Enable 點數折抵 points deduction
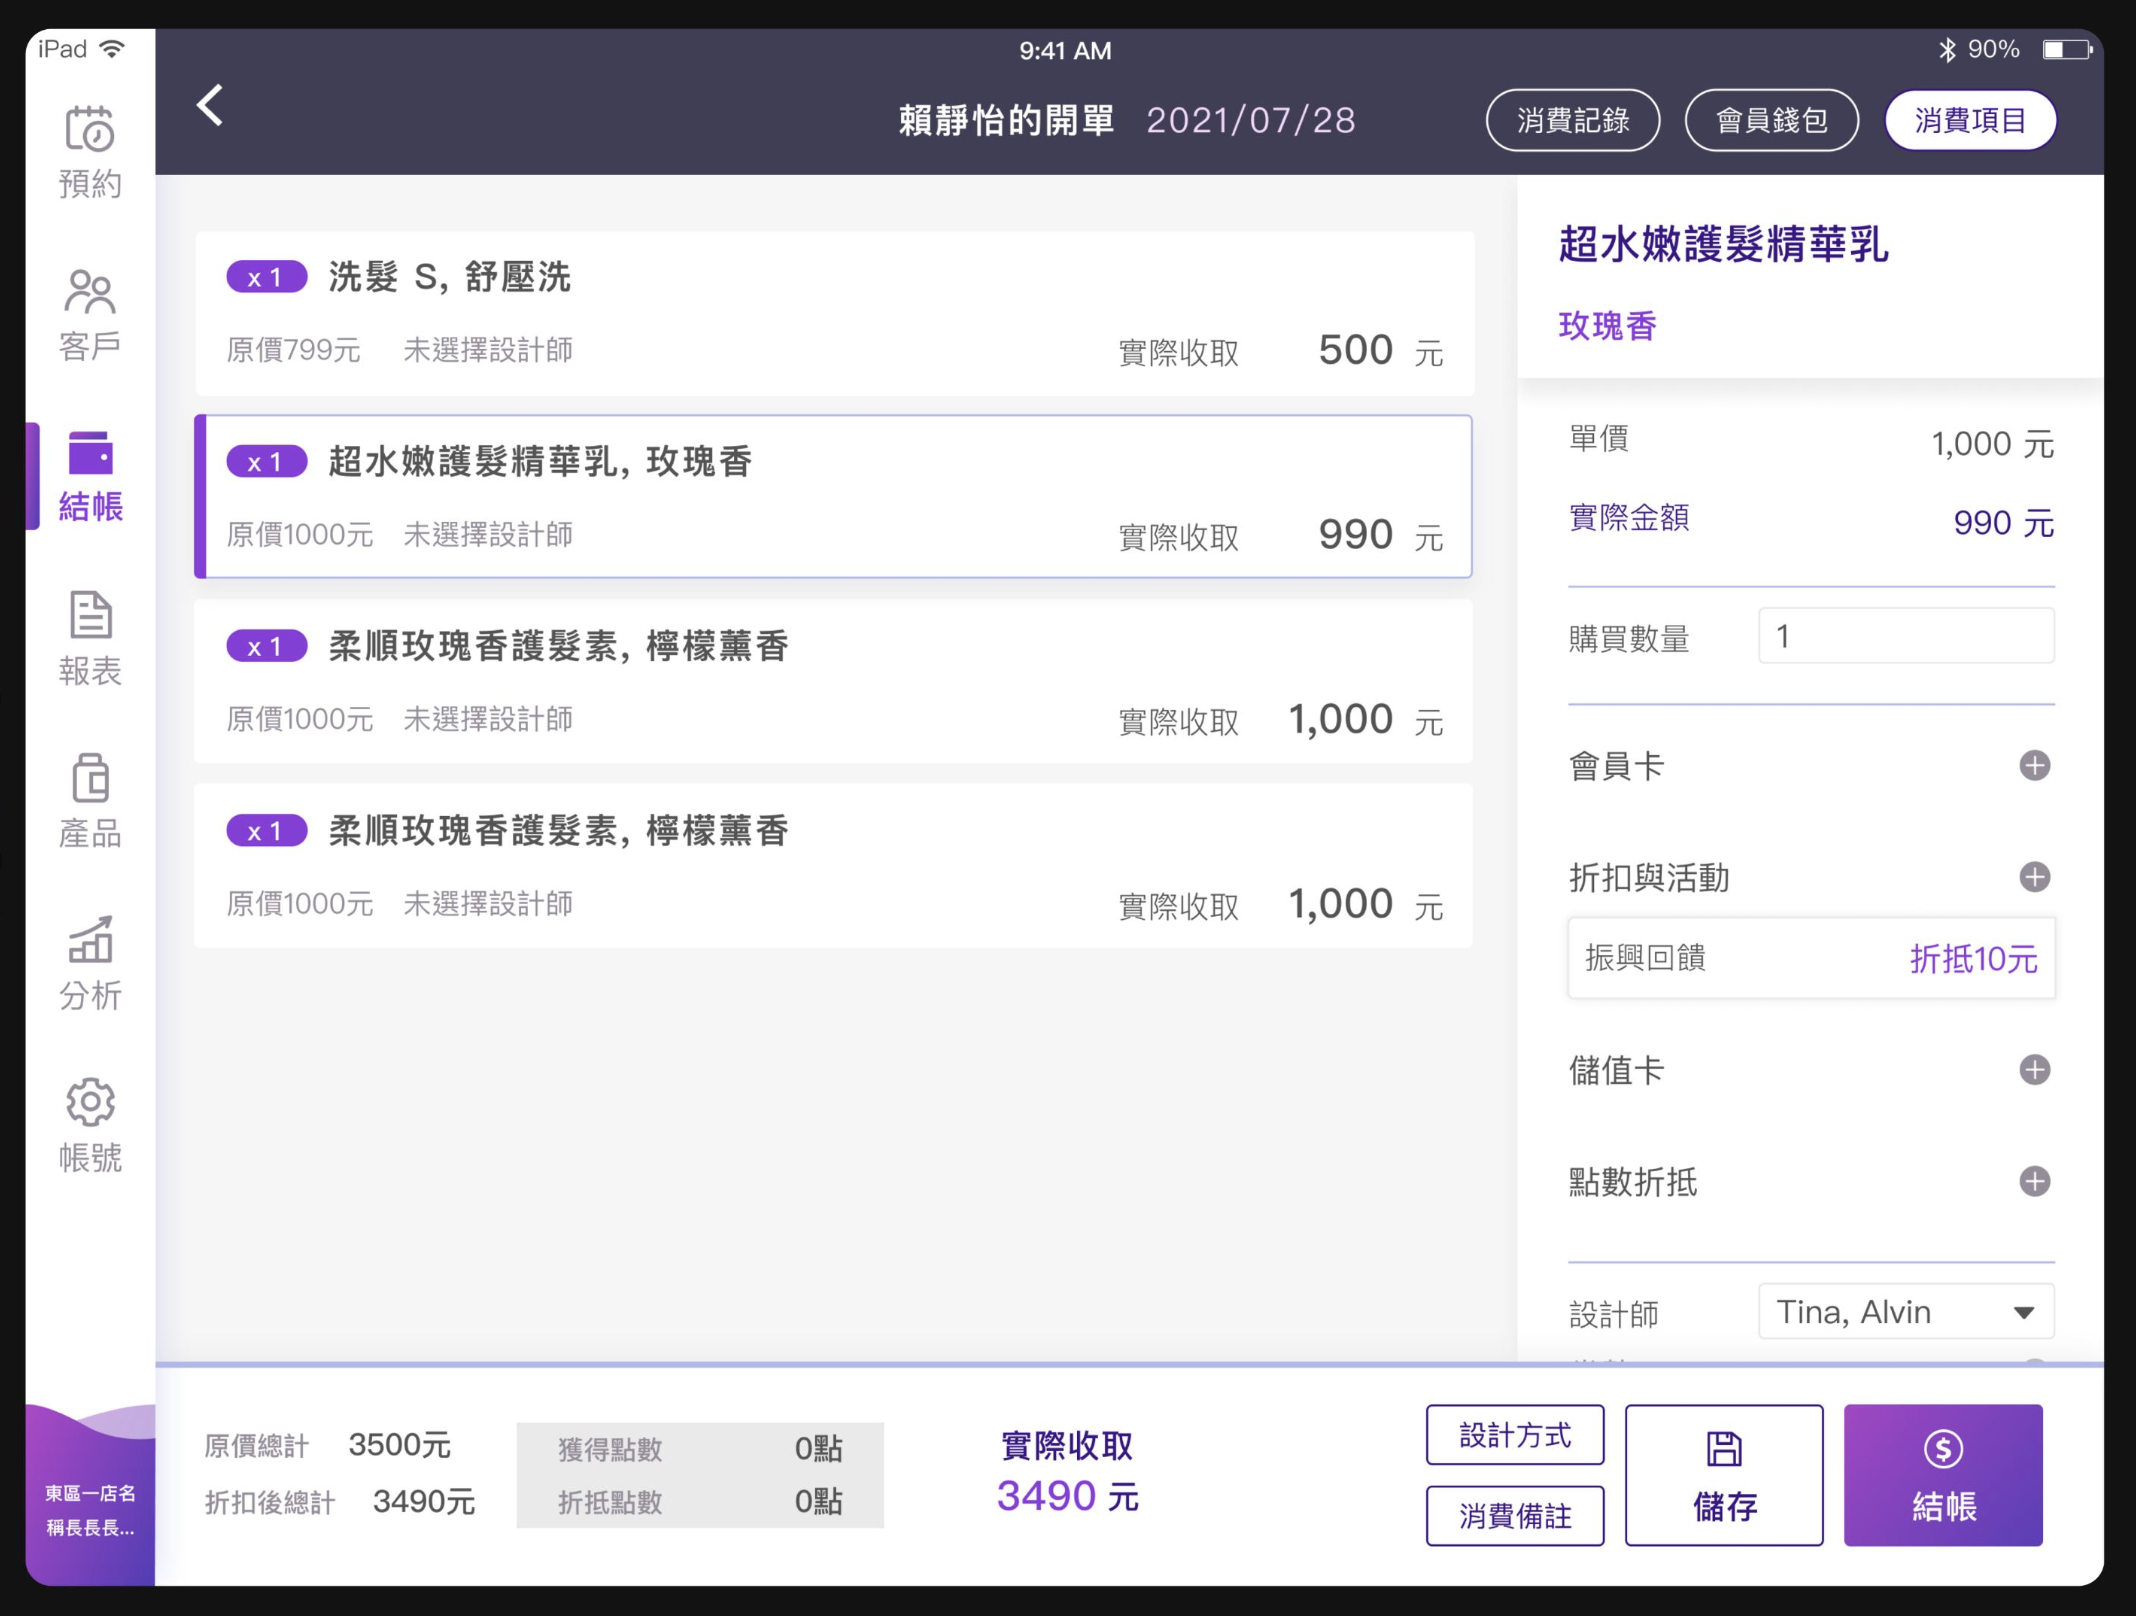The height and width of the screenshot is (1616, 2136). pos(2034,1181)
